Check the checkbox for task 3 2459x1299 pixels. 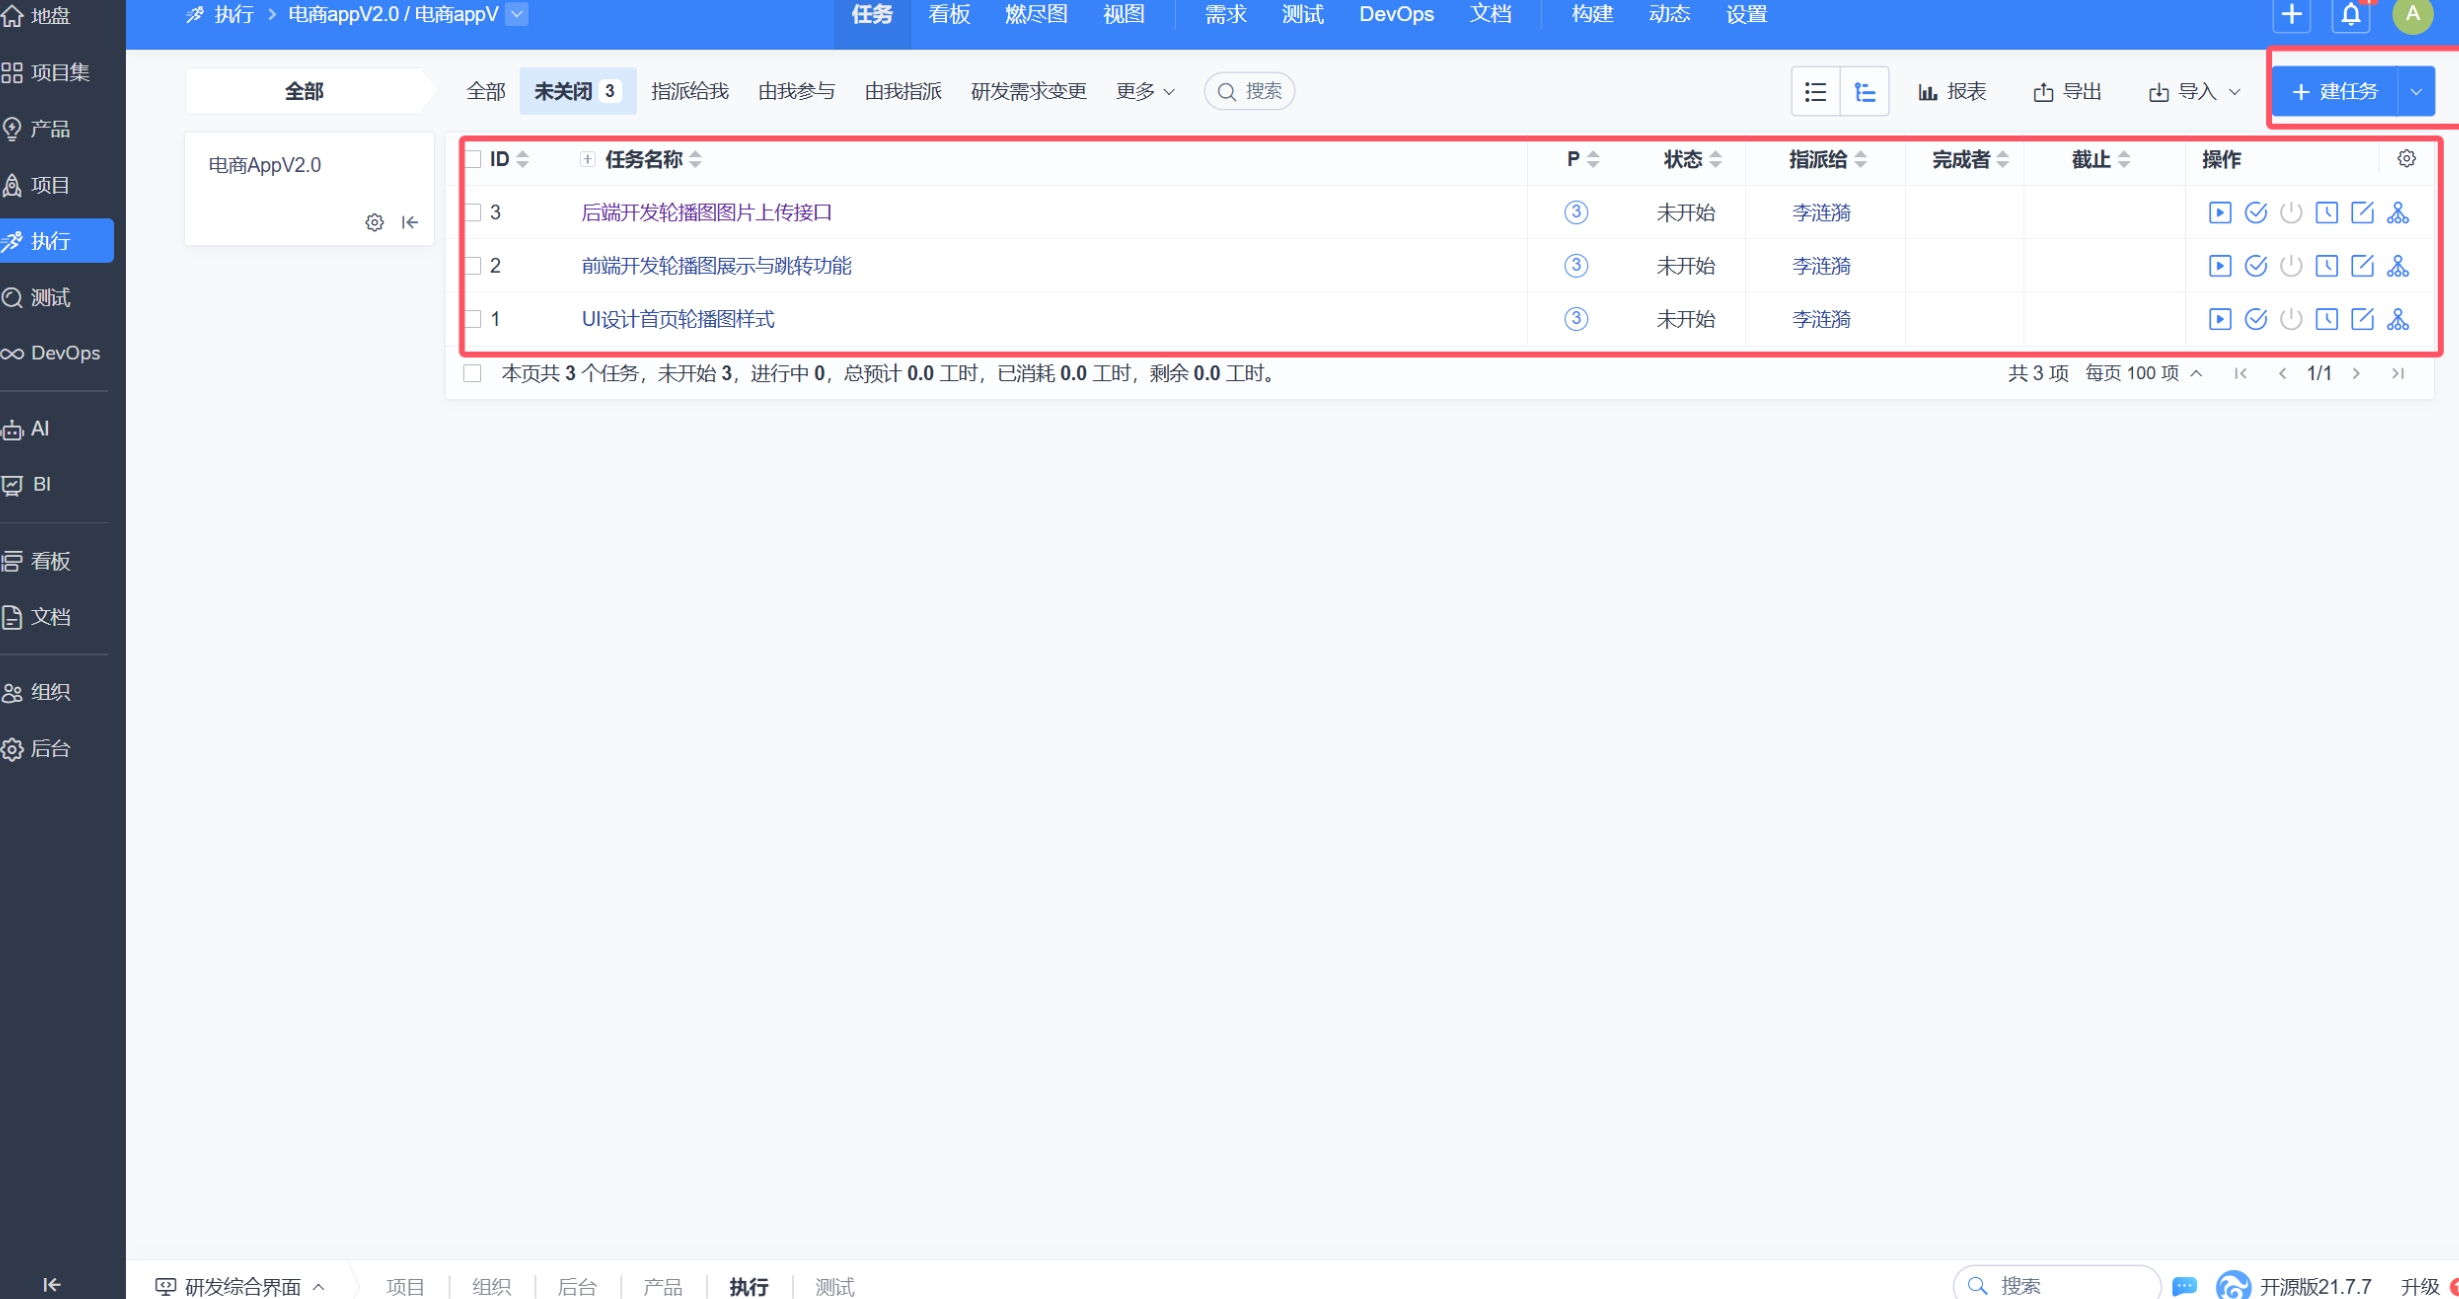474,212
